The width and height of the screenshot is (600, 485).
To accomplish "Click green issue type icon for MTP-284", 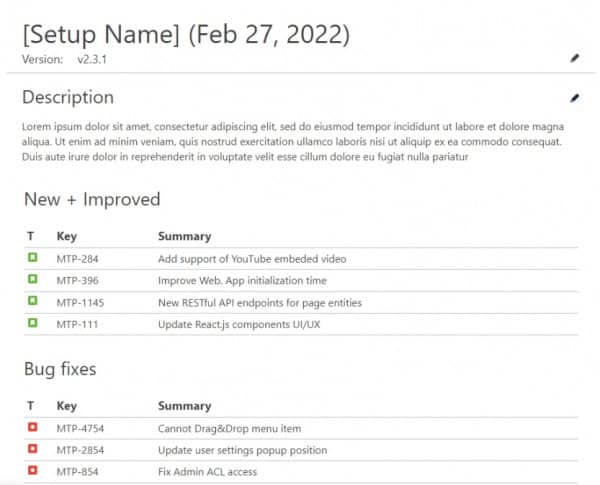I will 32,259.
